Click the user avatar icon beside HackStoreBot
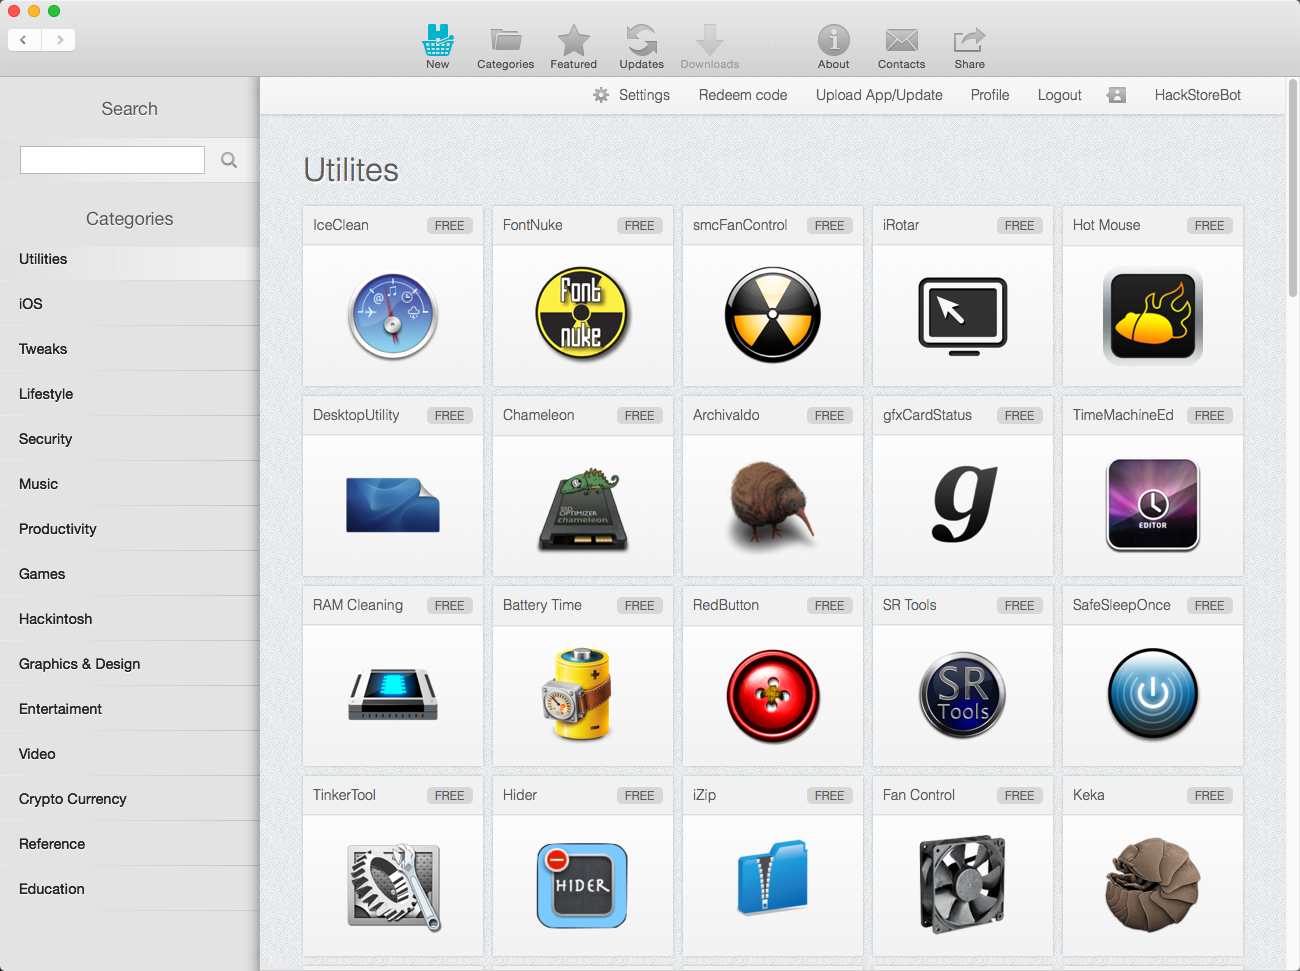This screenshot has height=971, width=1300. tap(1117, 95)
